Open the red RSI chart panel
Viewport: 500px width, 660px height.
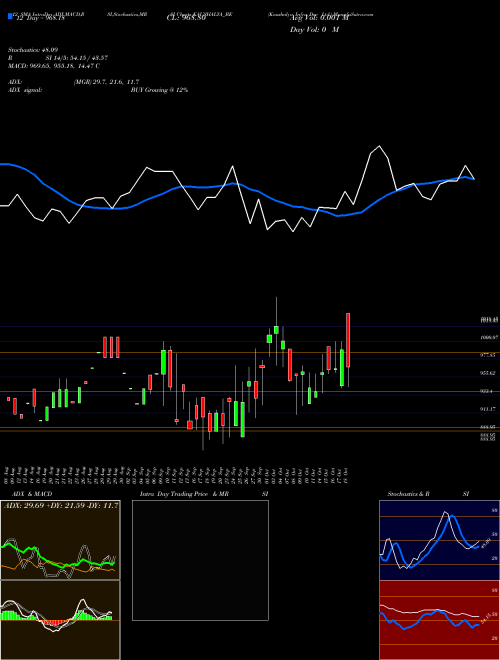[439, 620]
